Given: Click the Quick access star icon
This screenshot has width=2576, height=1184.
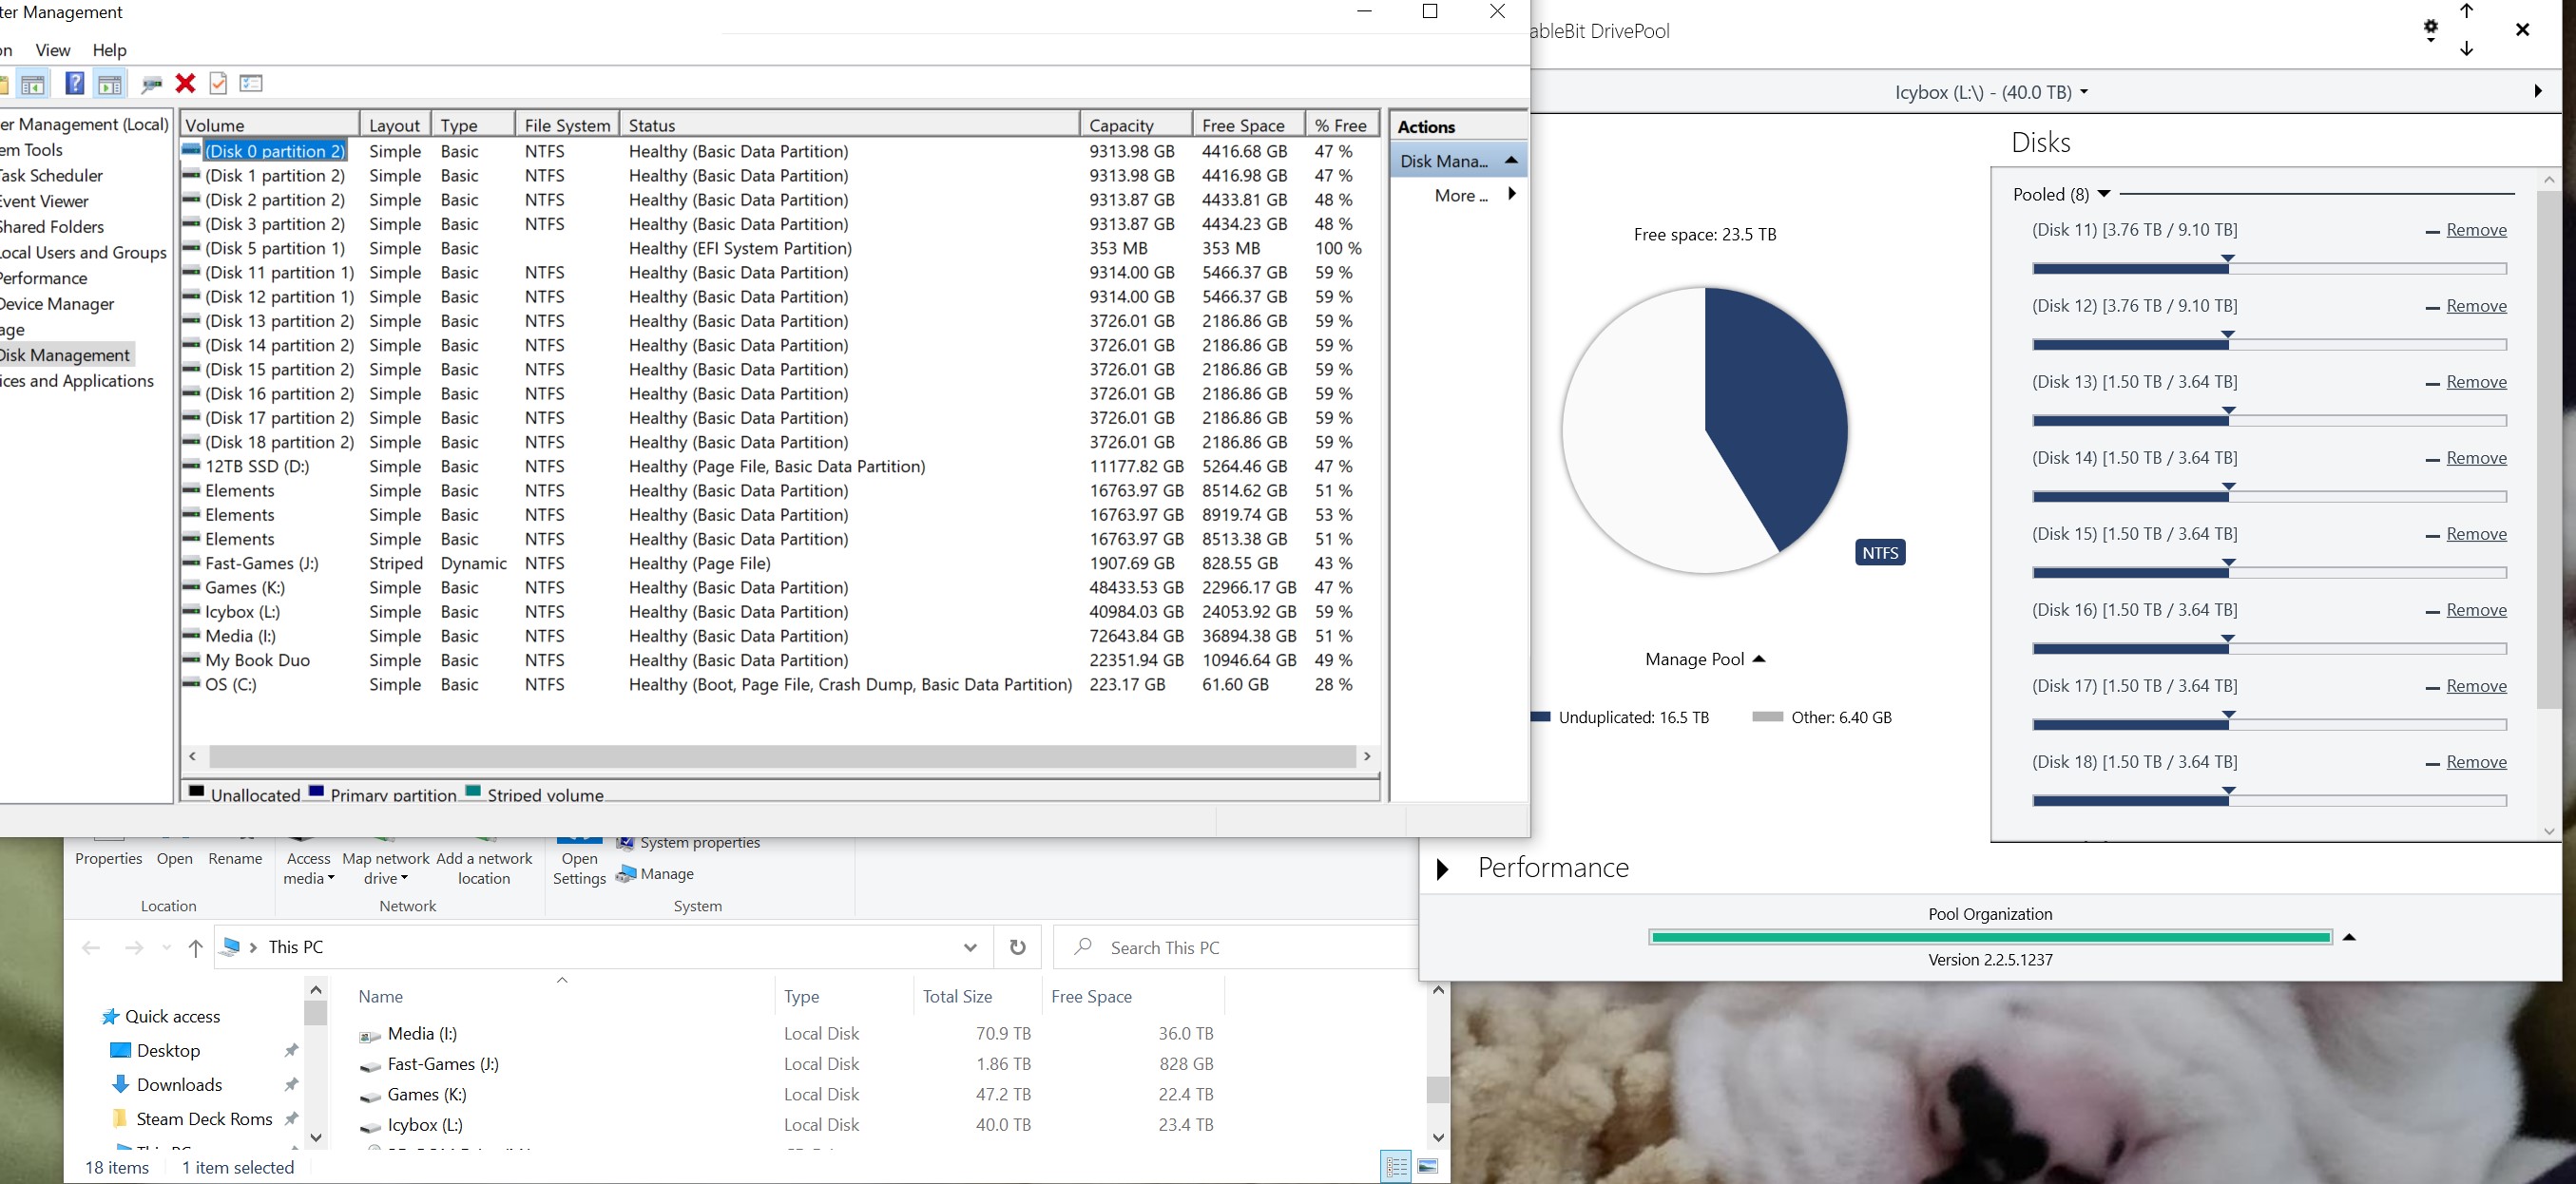Looking at the screenshot, I should [x=110, y=1016].
